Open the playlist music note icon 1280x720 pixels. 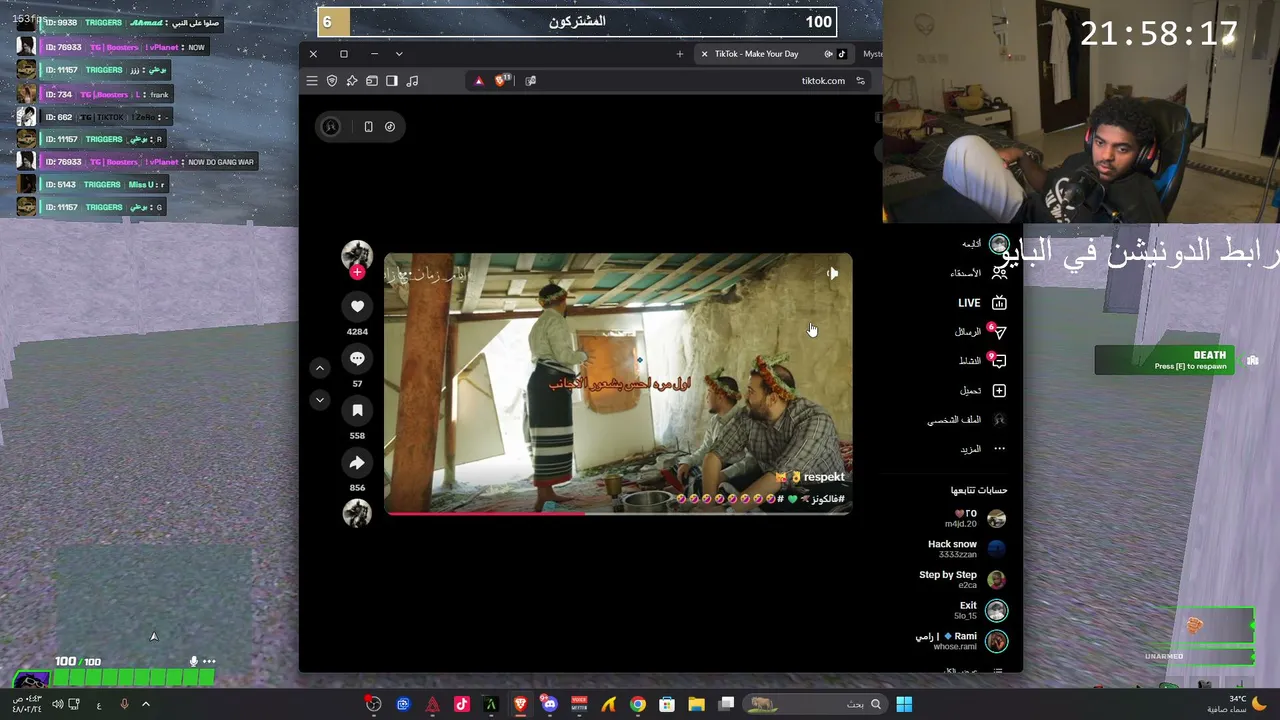(412, 81)
